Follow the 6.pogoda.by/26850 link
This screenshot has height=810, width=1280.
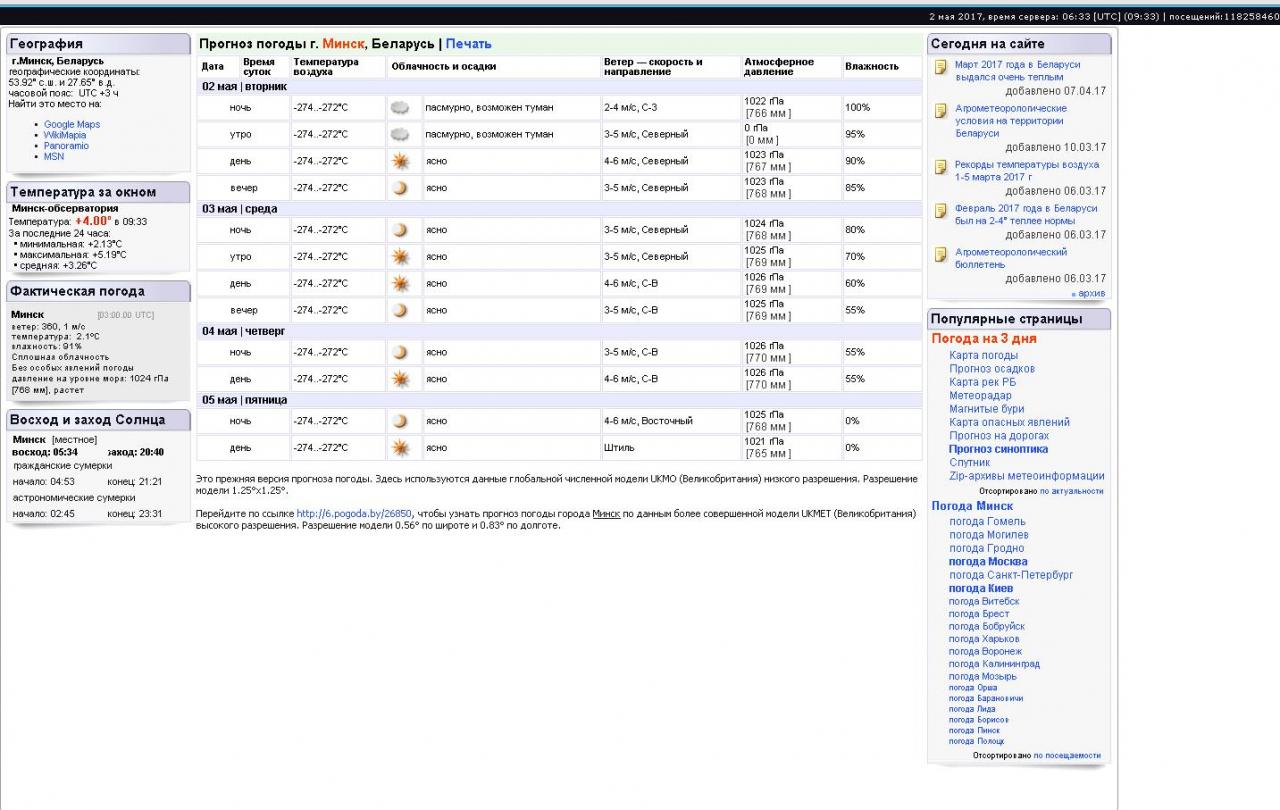click(x=354, y=514)
